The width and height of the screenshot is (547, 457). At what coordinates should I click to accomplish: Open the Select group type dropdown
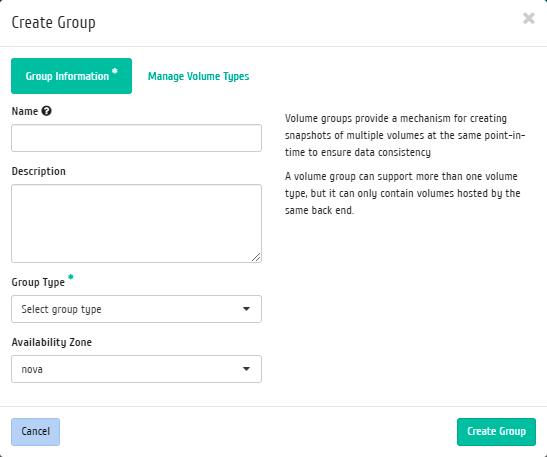tap(136, 309)
